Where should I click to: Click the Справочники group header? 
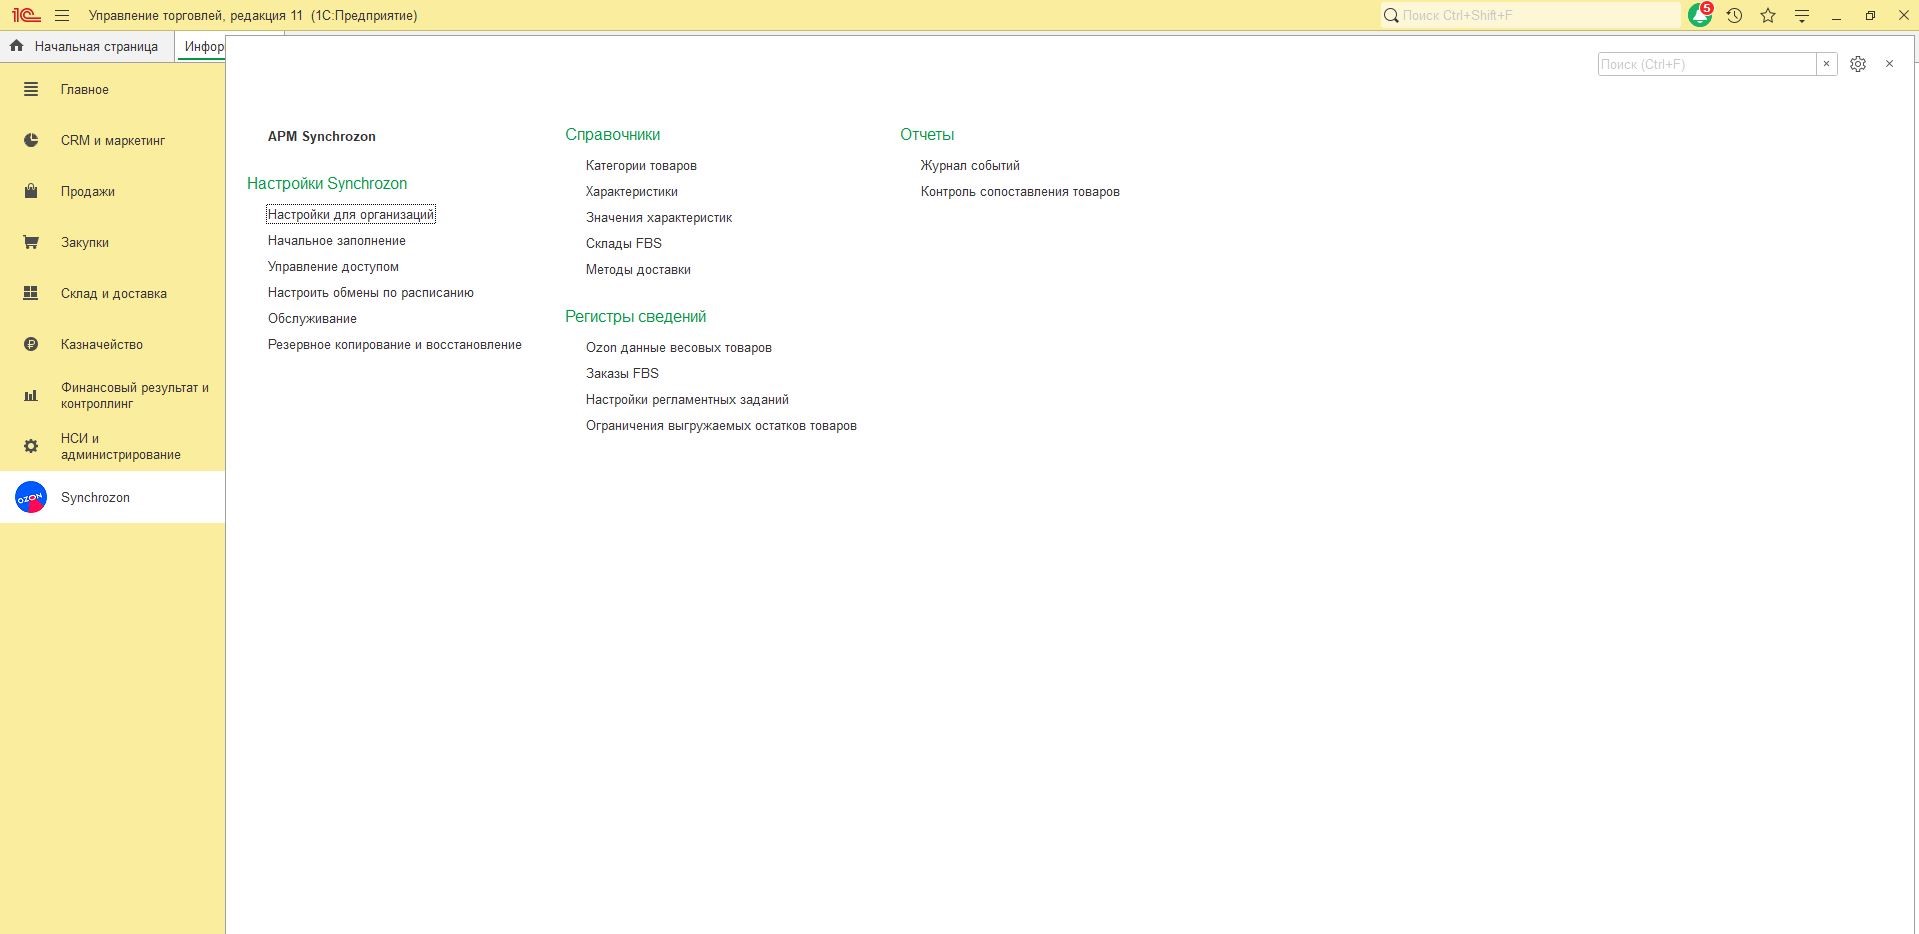613,134
